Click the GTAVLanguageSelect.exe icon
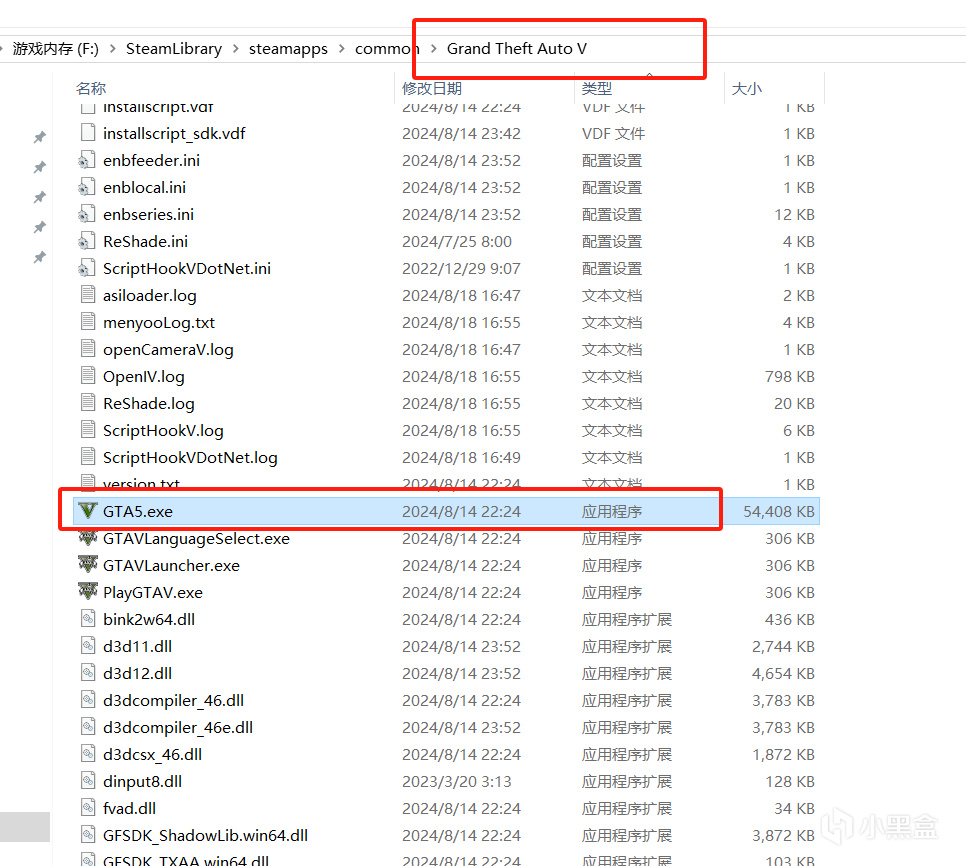 [88, 538]
